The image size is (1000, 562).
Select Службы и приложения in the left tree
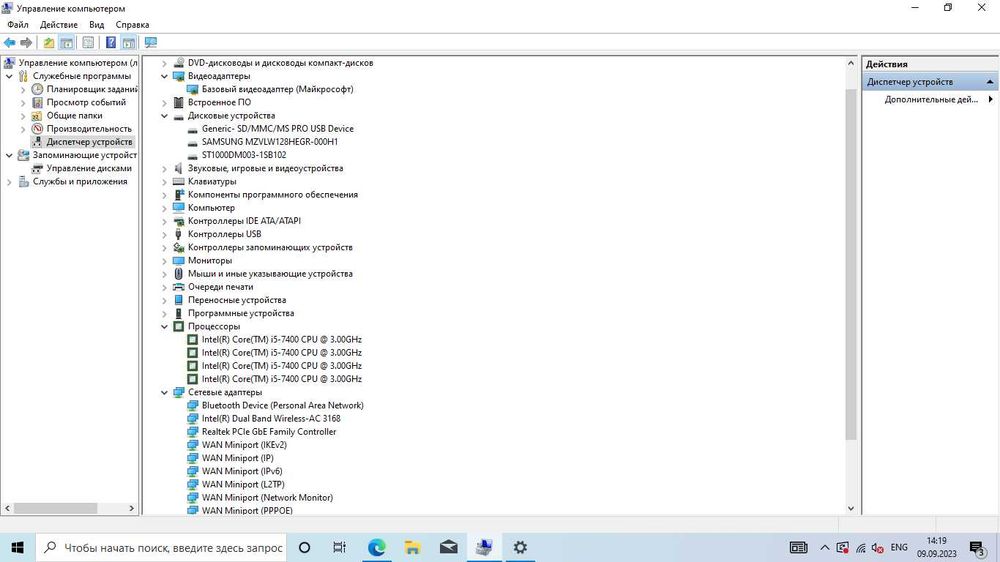click(x=80, y=182)
